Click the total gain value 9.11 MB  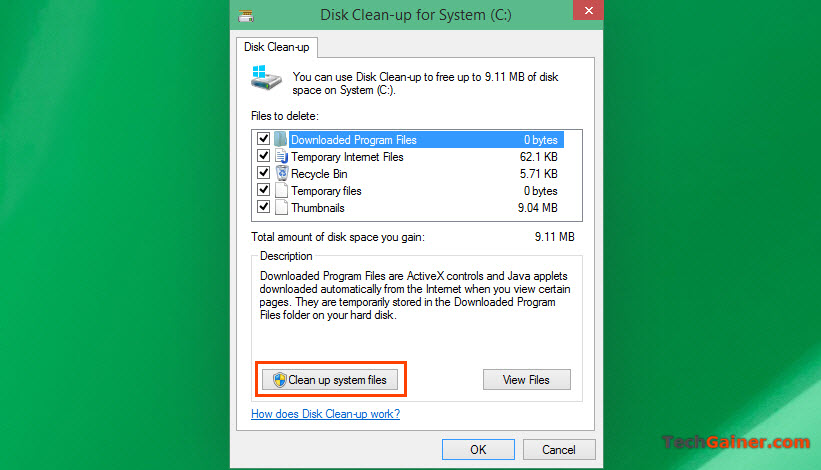[x=554, y=237]
